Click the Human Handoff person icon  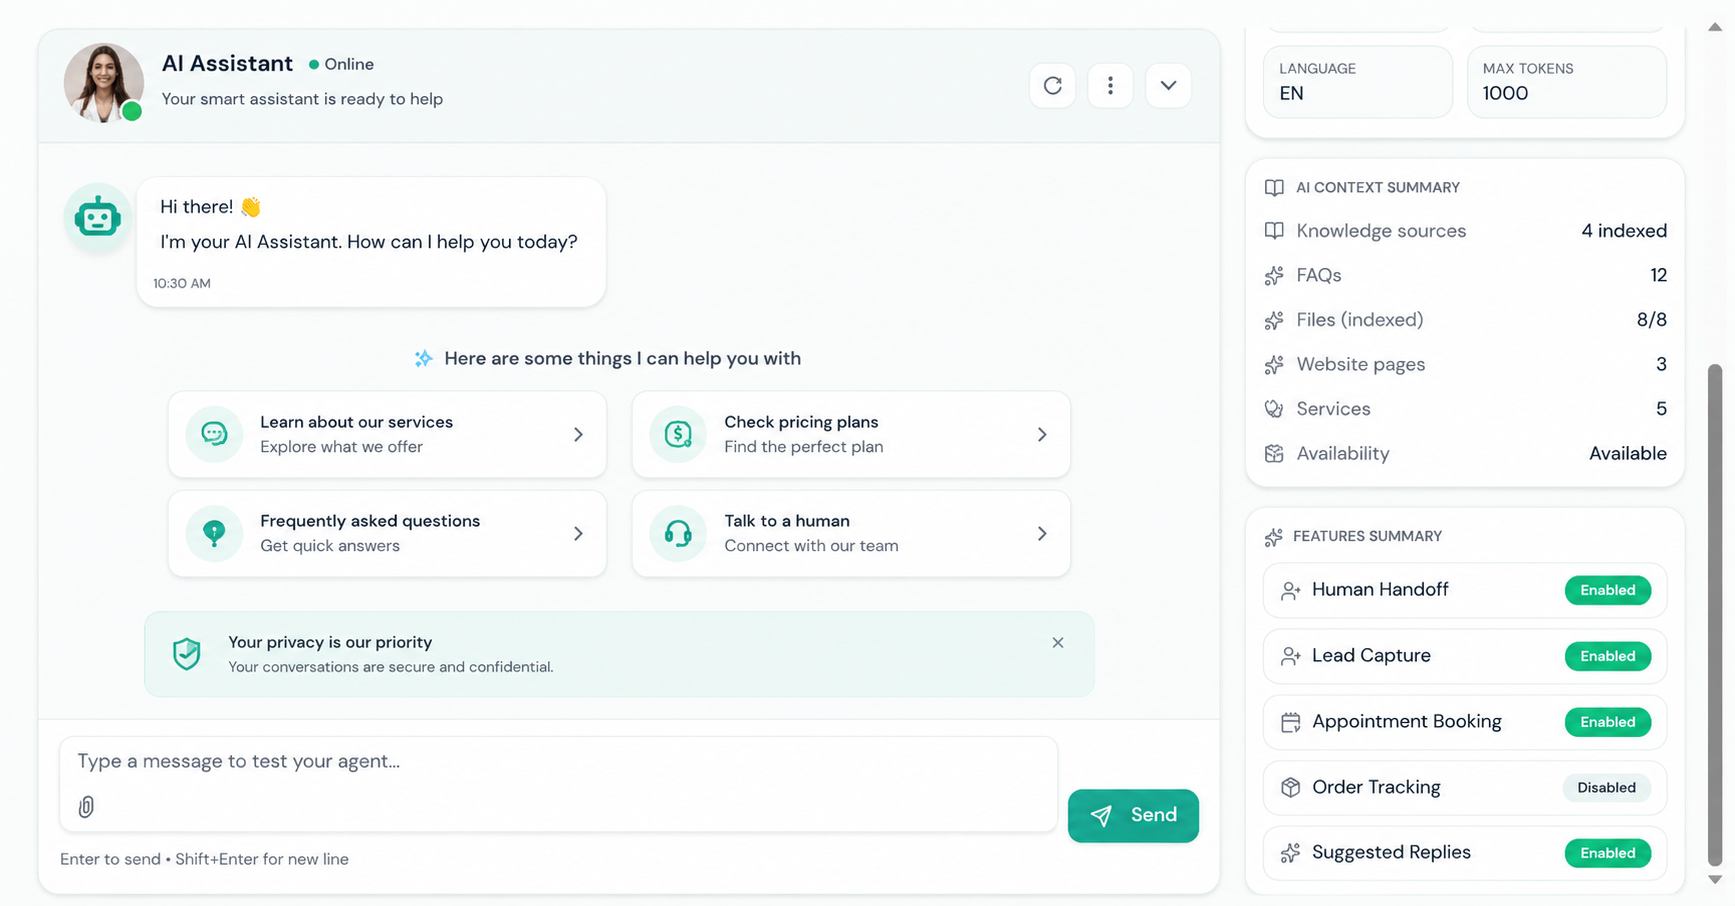(1291, 591)
